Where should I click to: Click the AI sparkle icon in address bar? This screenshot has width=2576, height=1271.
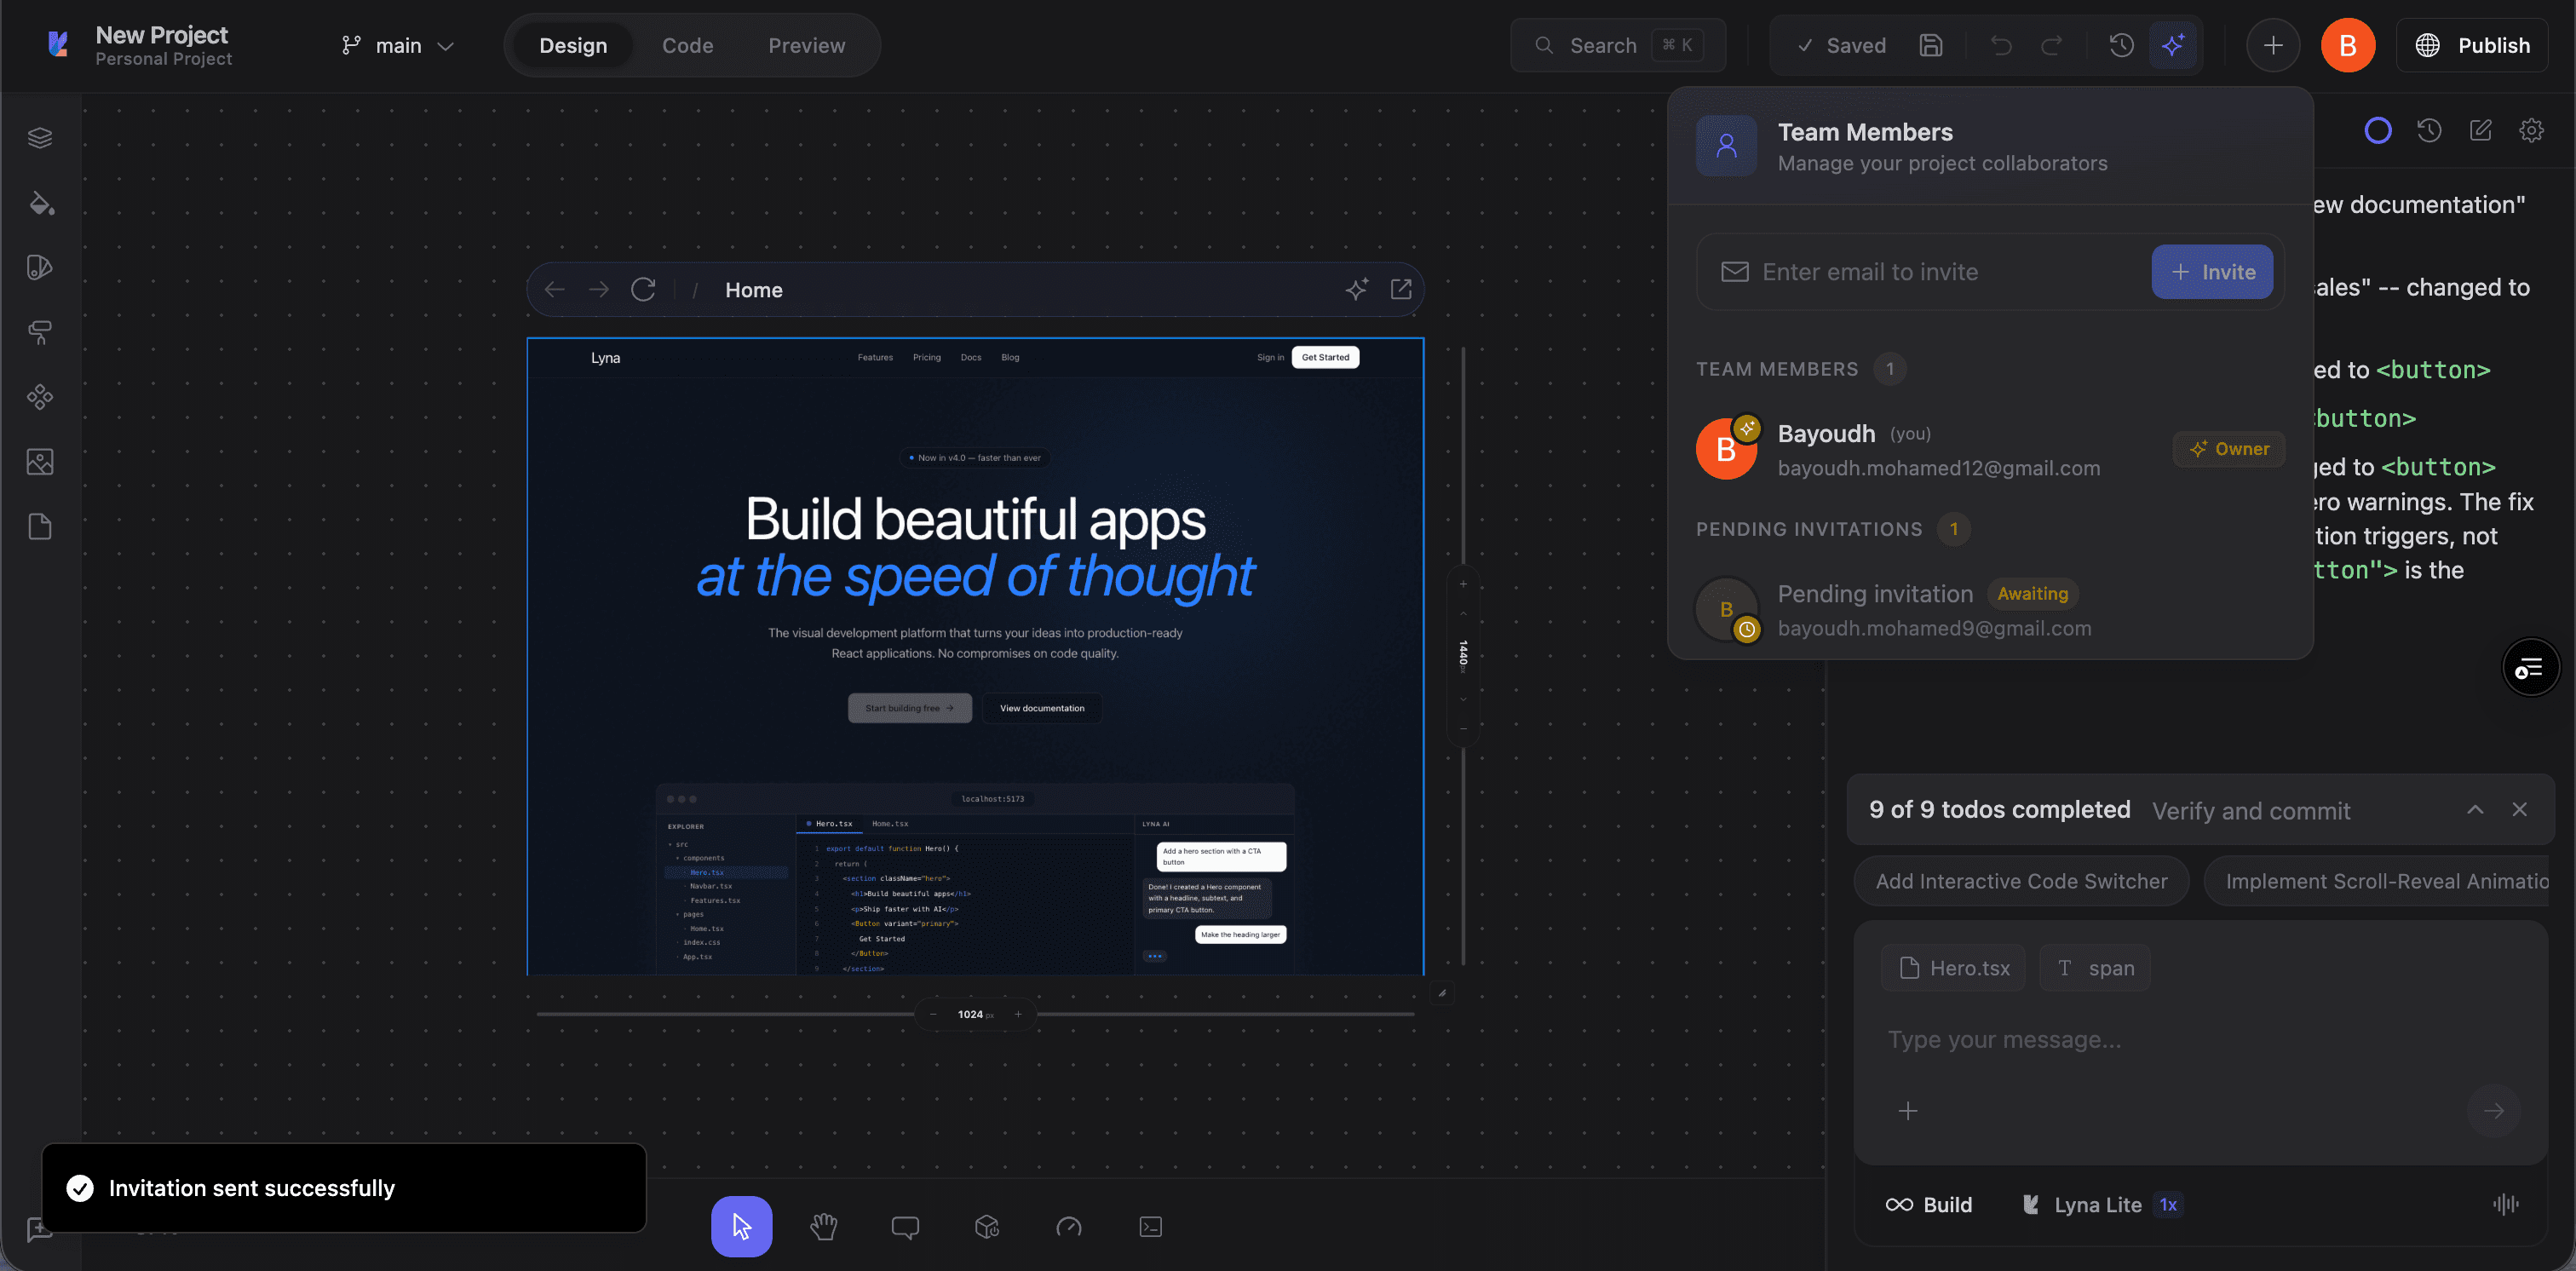1356,290
